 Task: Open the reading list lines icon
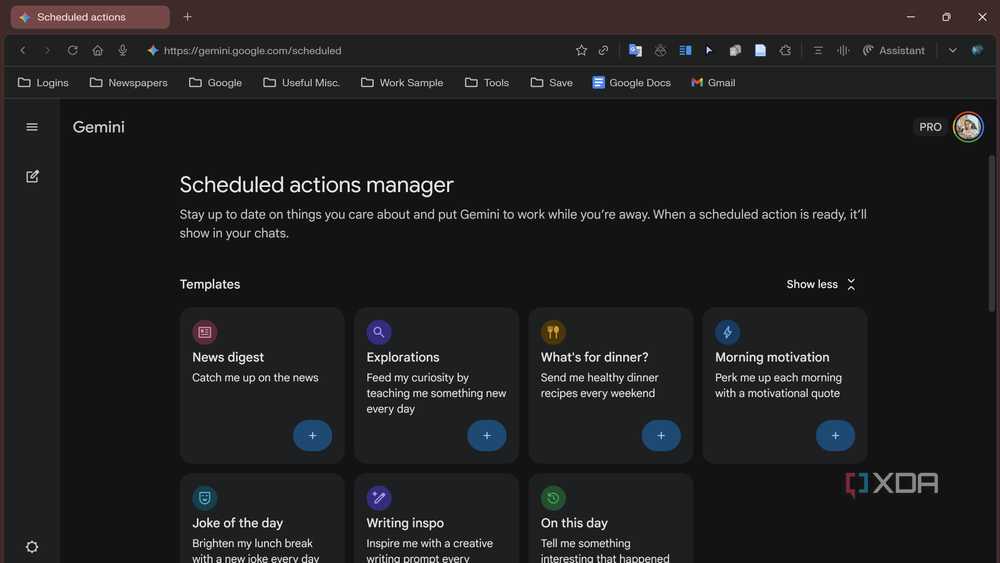click(818, 50)
